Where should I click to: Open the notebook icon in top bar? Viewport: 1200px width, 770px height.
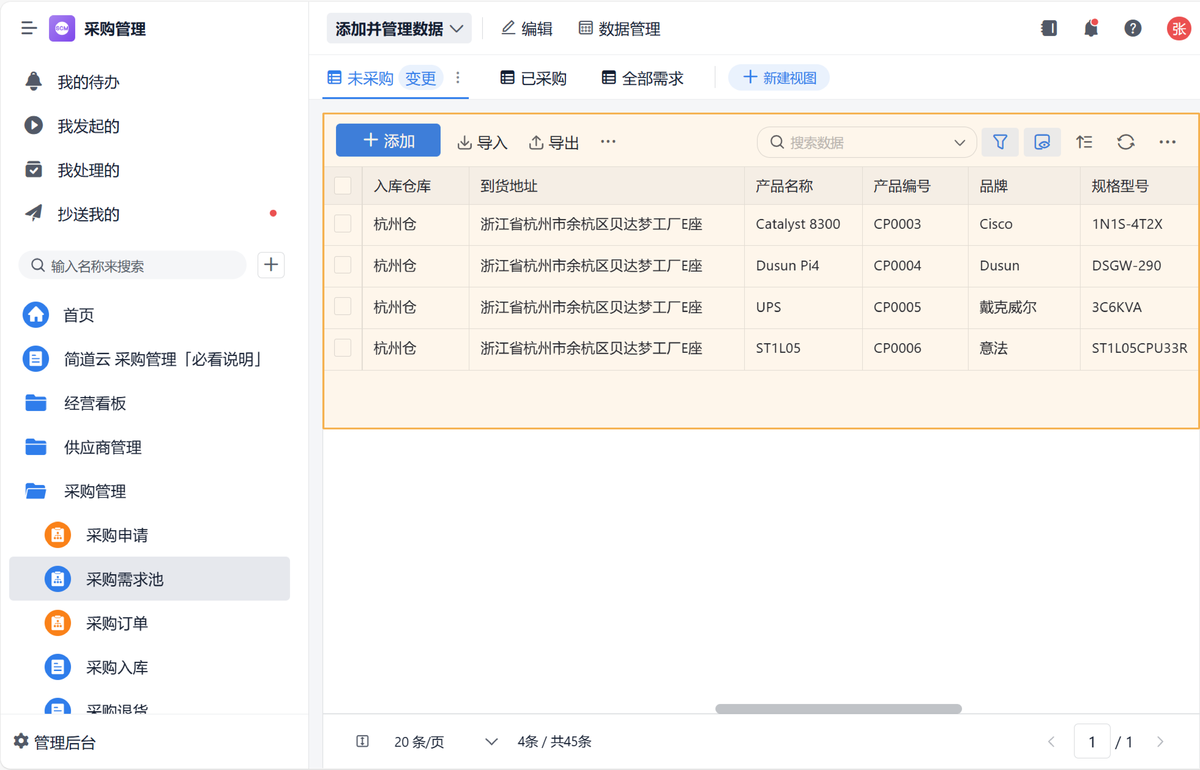1049,28
